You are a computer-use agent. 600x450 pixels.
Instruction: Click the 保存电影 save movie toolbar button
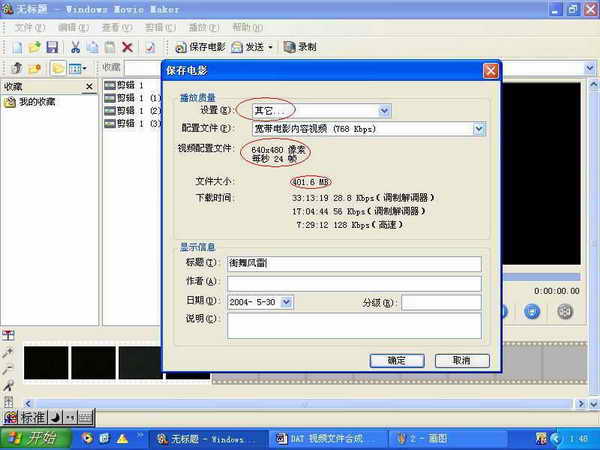(200, 47)
